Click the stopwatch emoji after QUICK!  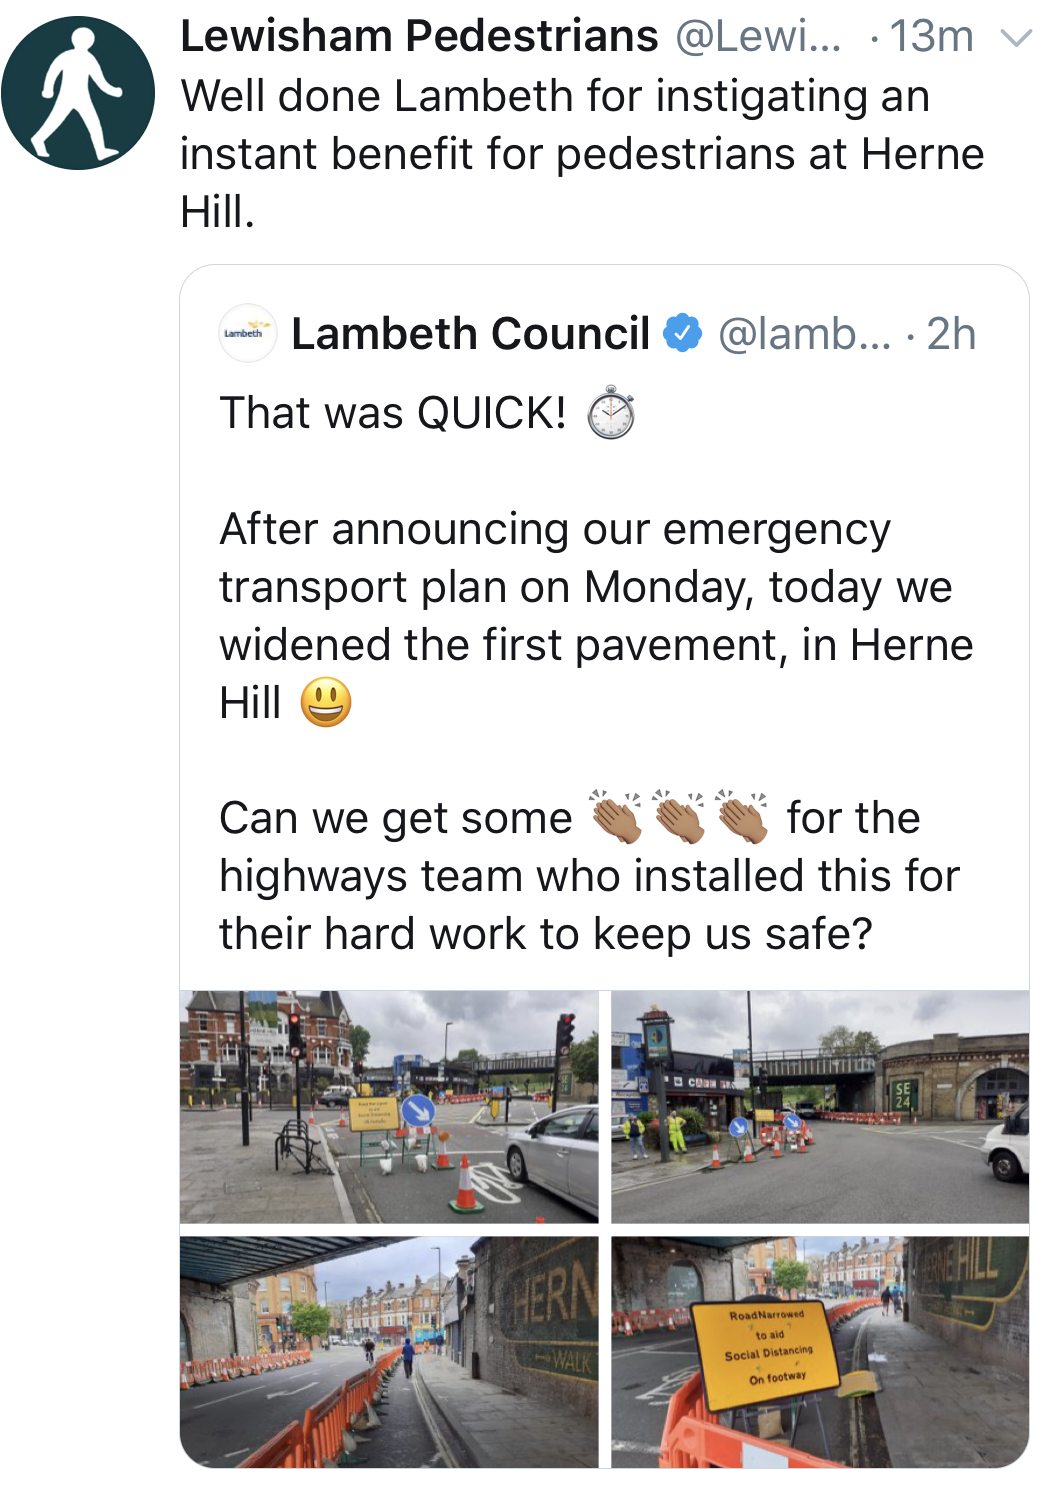610,414
